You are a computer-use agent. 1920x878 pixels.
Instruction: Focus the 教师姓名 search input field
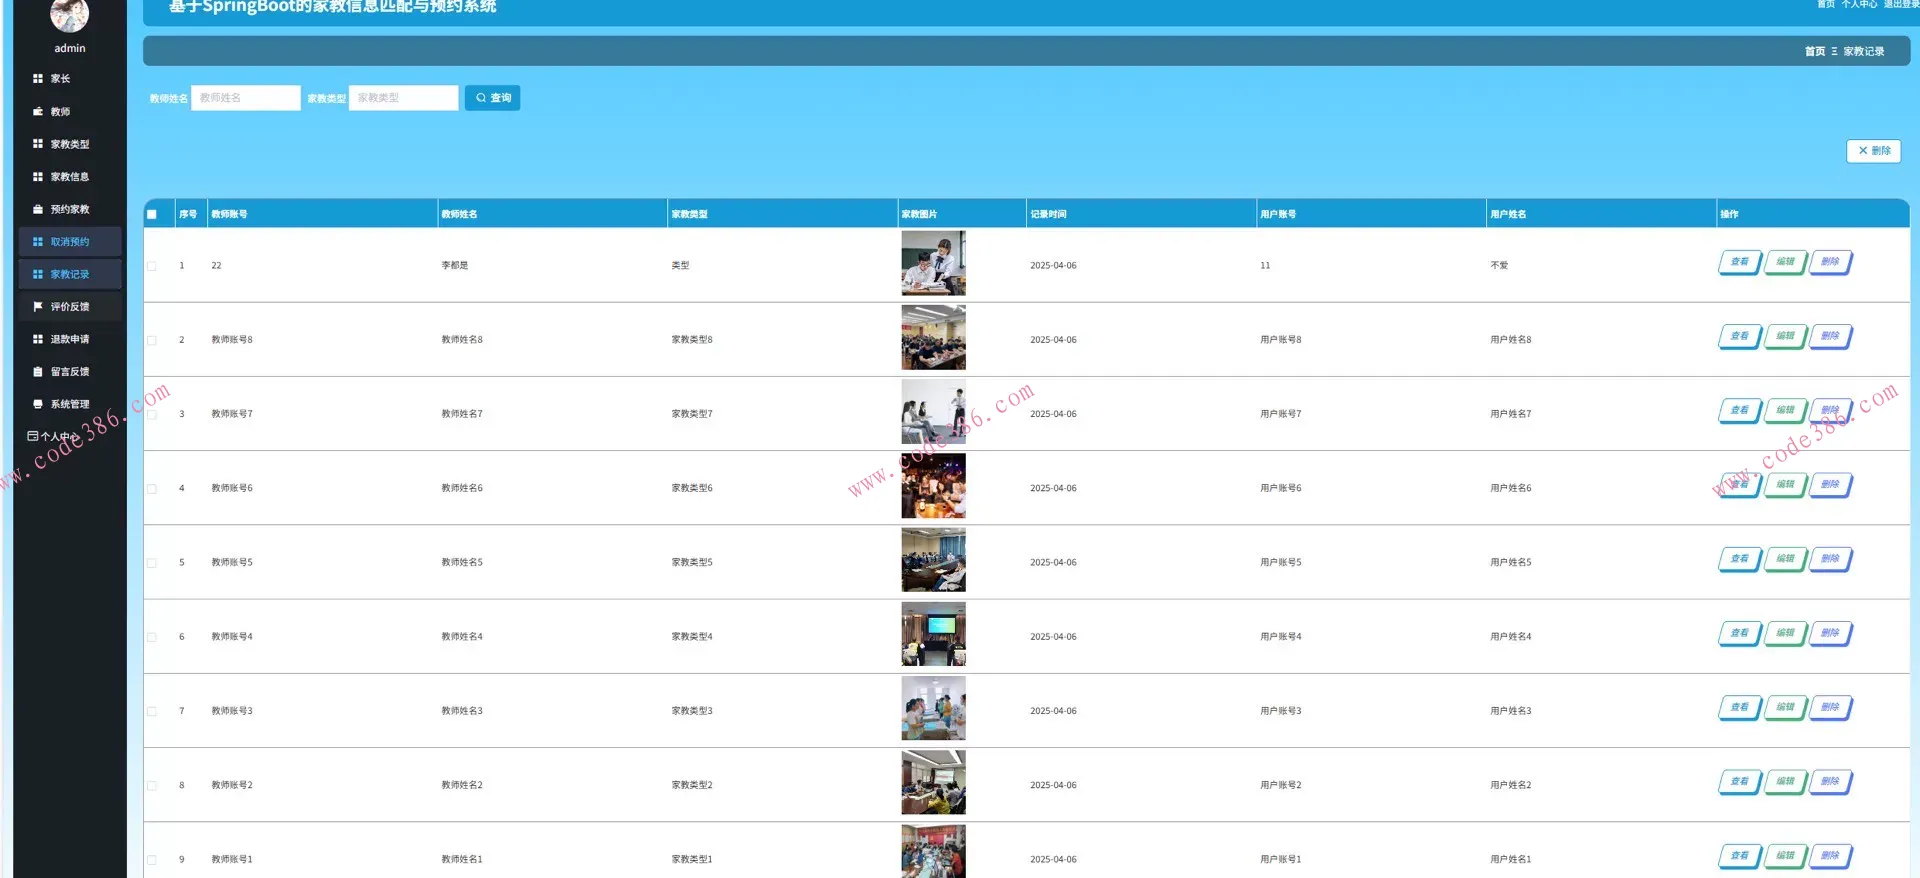245,98
